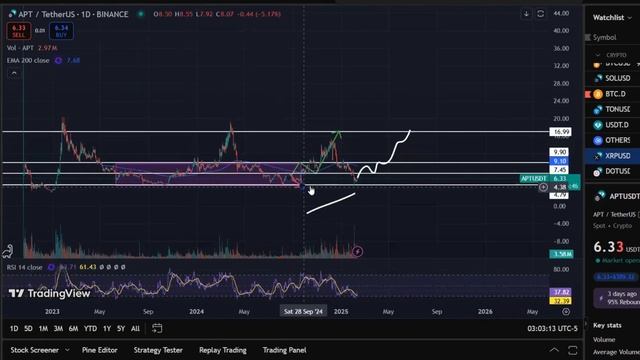Open the Strategy Tester tab
640x360 pixels.
(158, 350)
